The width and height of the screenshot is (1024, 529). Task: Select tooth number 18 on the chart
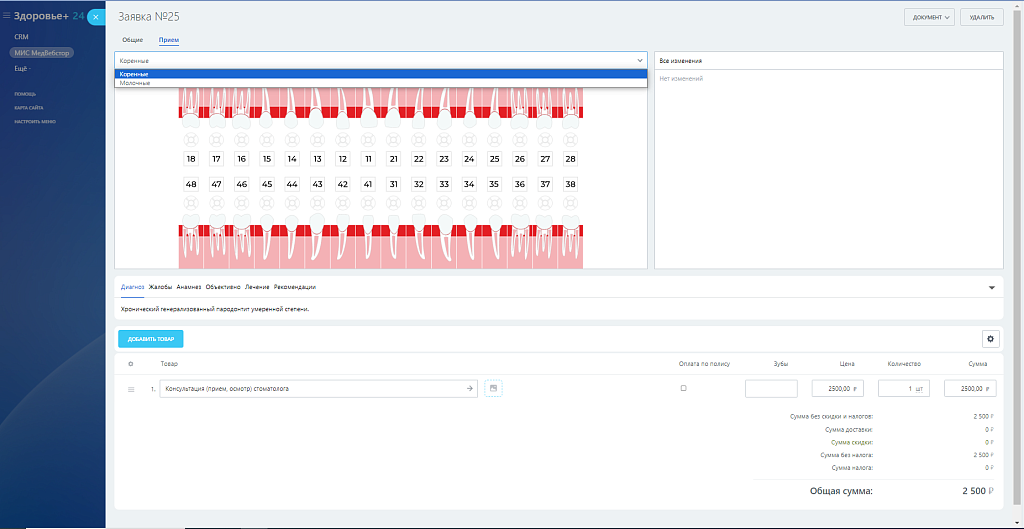pyautogui.click(x=191, y=159)
